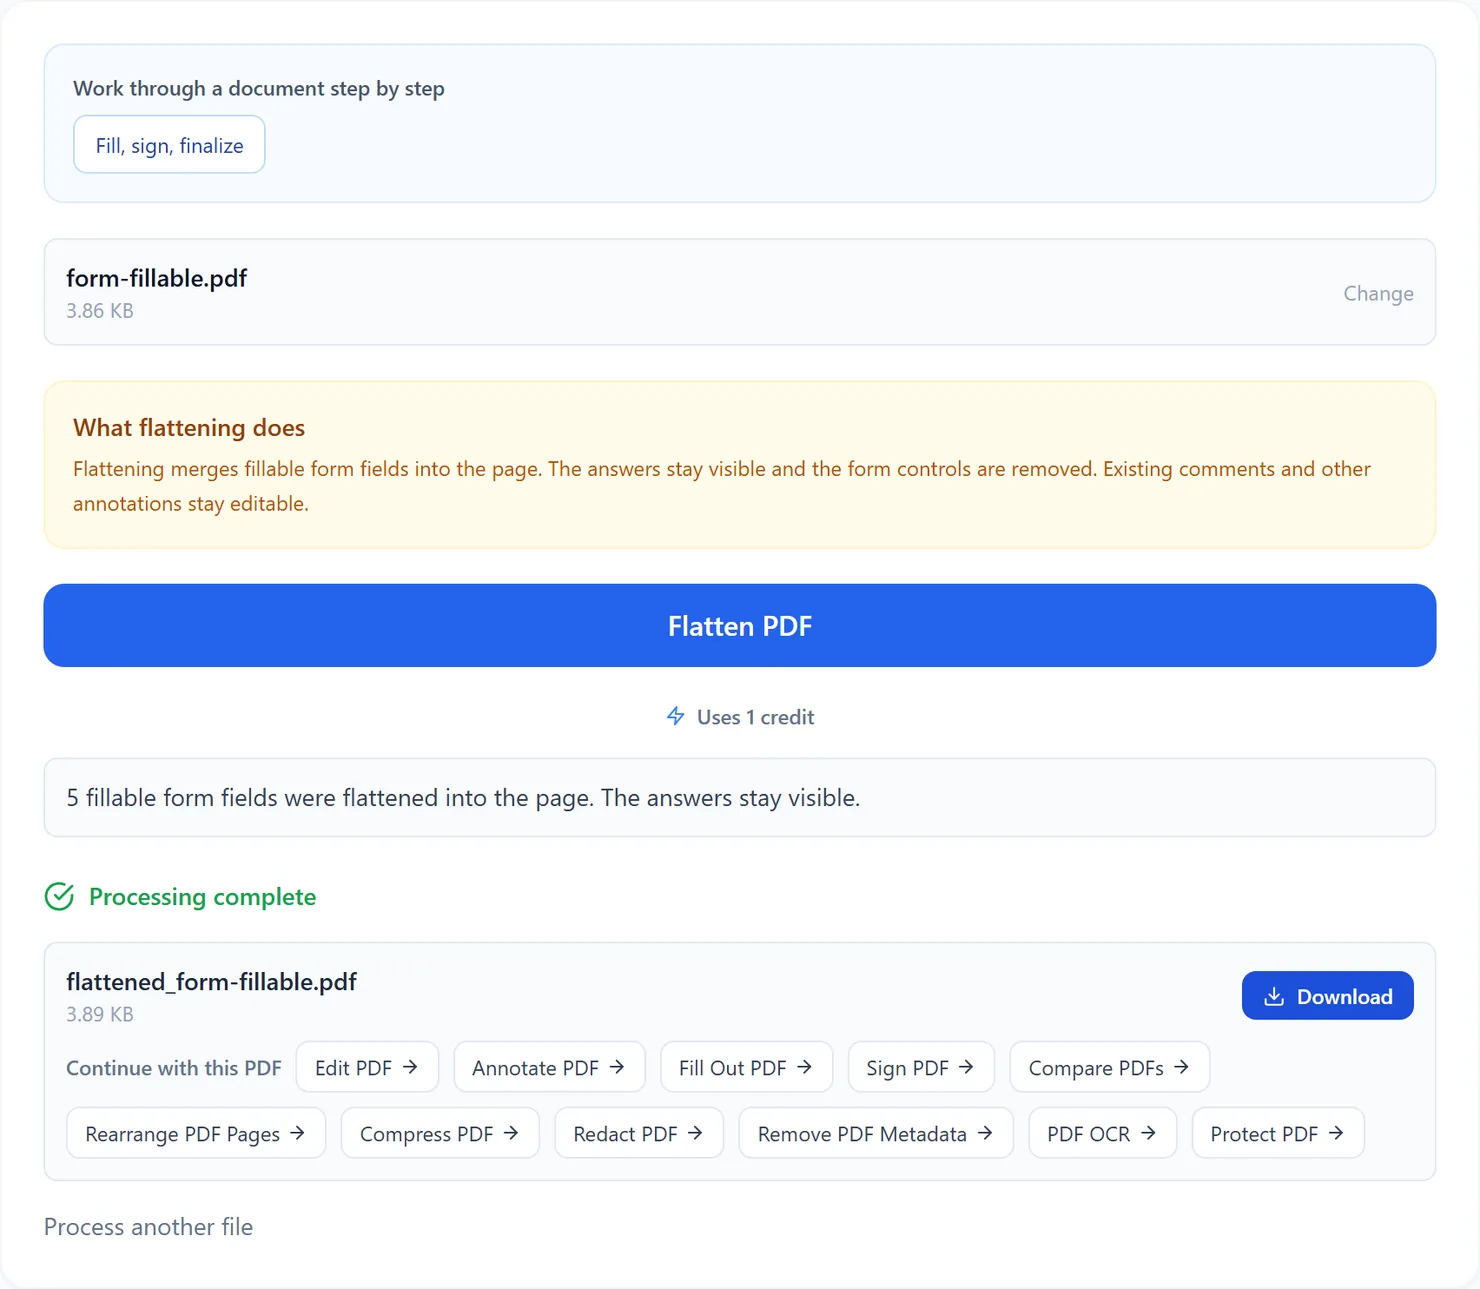Select the form-fillable.pdf file name
1480x1289 pixels.
tap(156, 278)
